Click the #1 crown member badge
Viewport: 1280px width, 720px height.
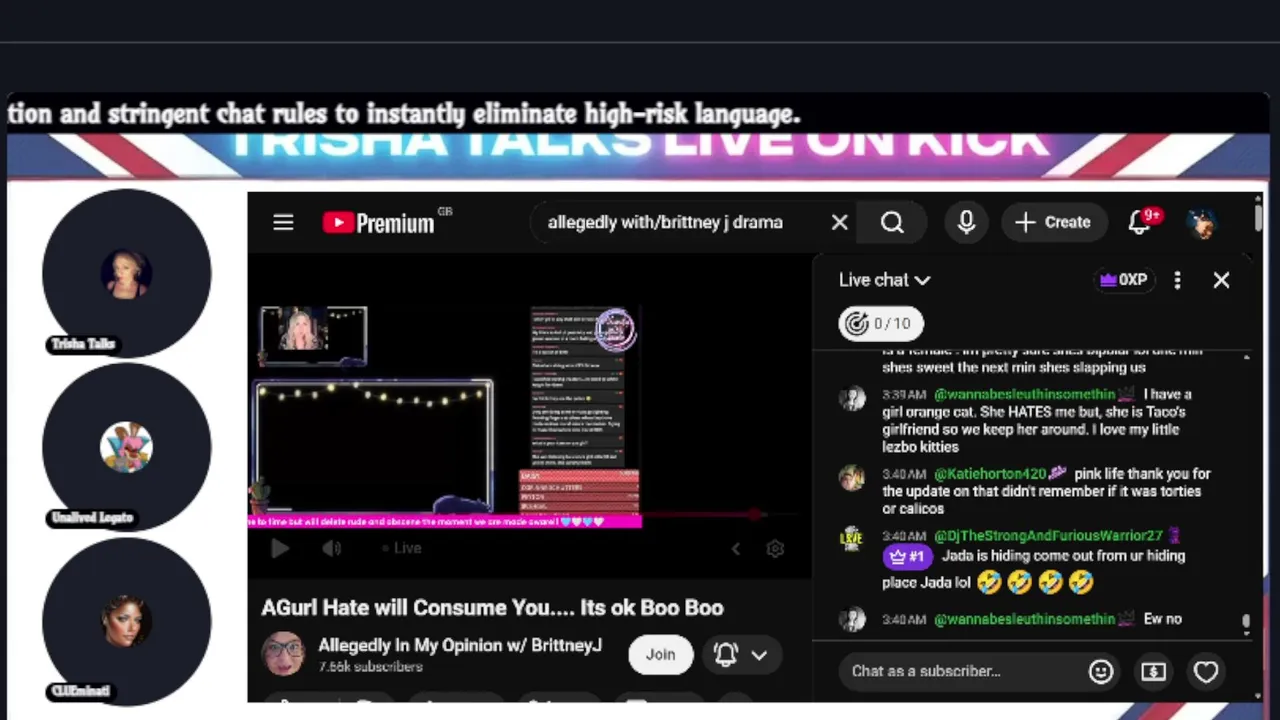(x=906, y=557)
